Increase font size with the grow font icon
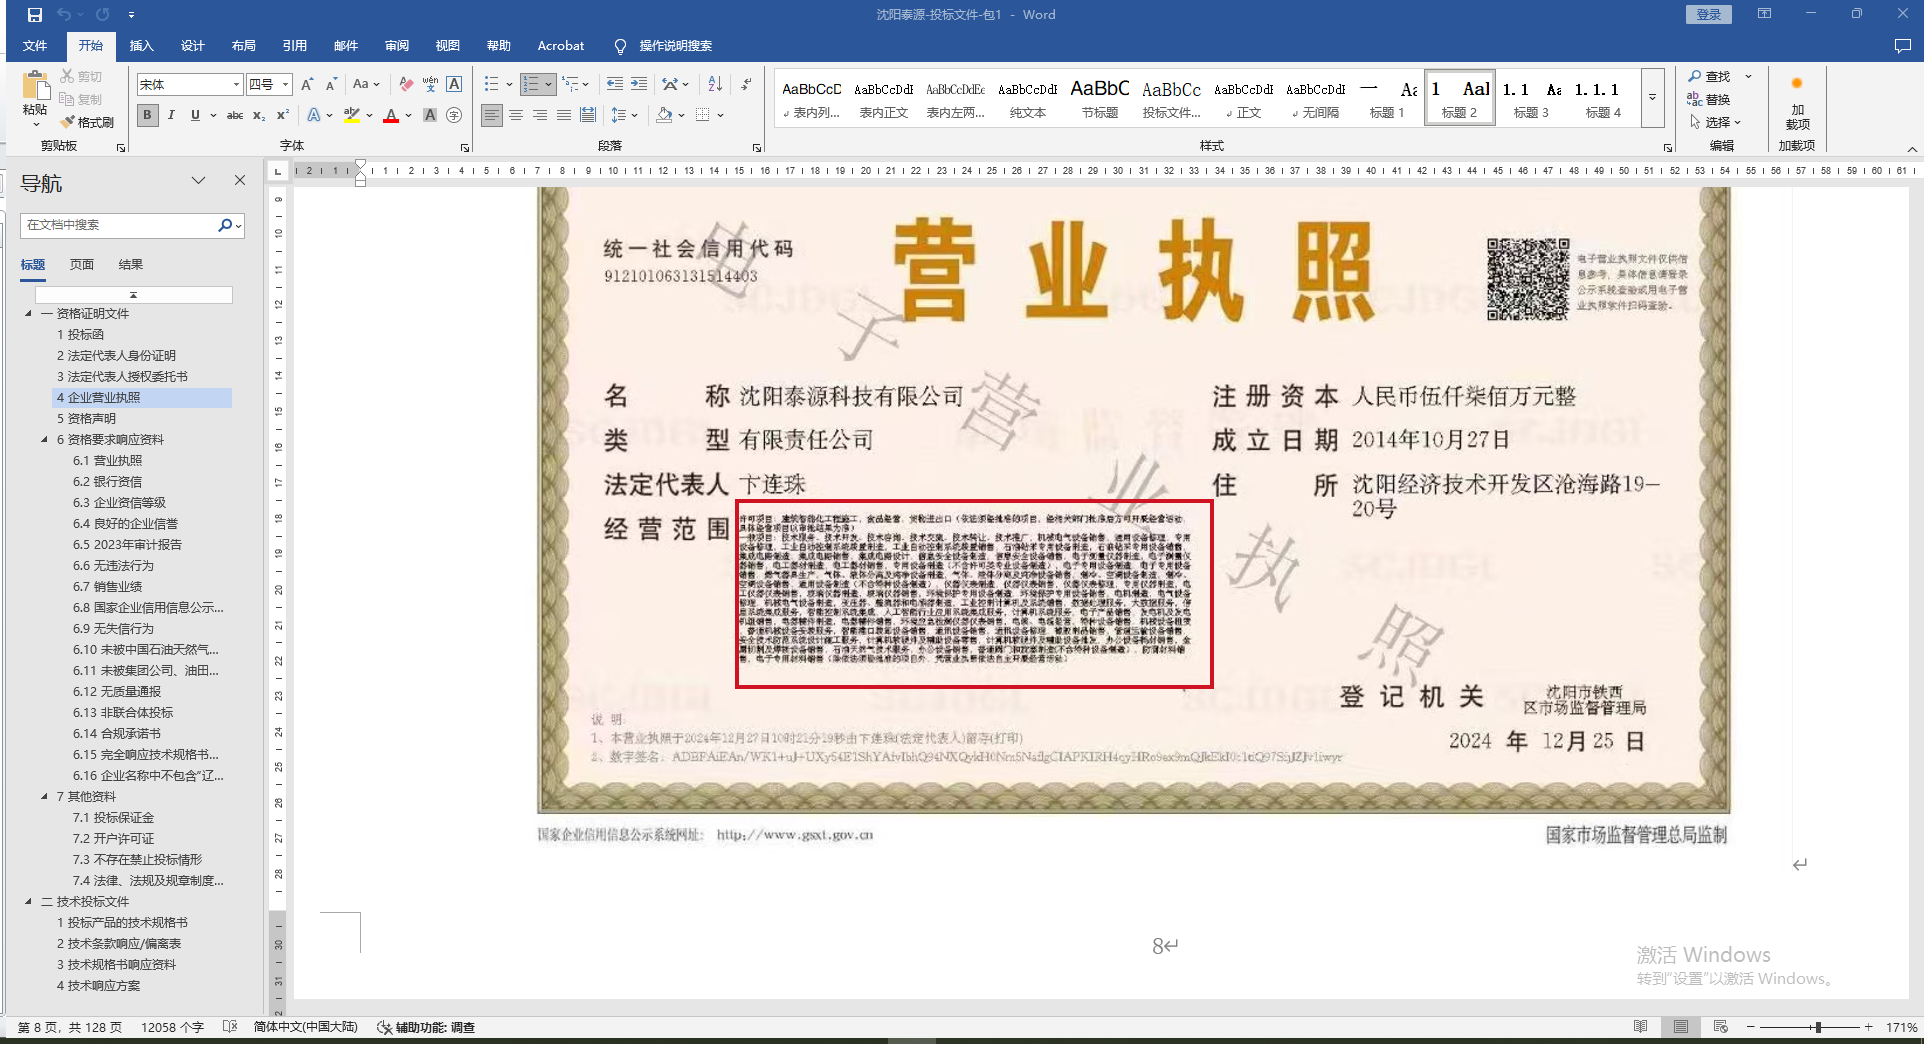 (307, 85)
